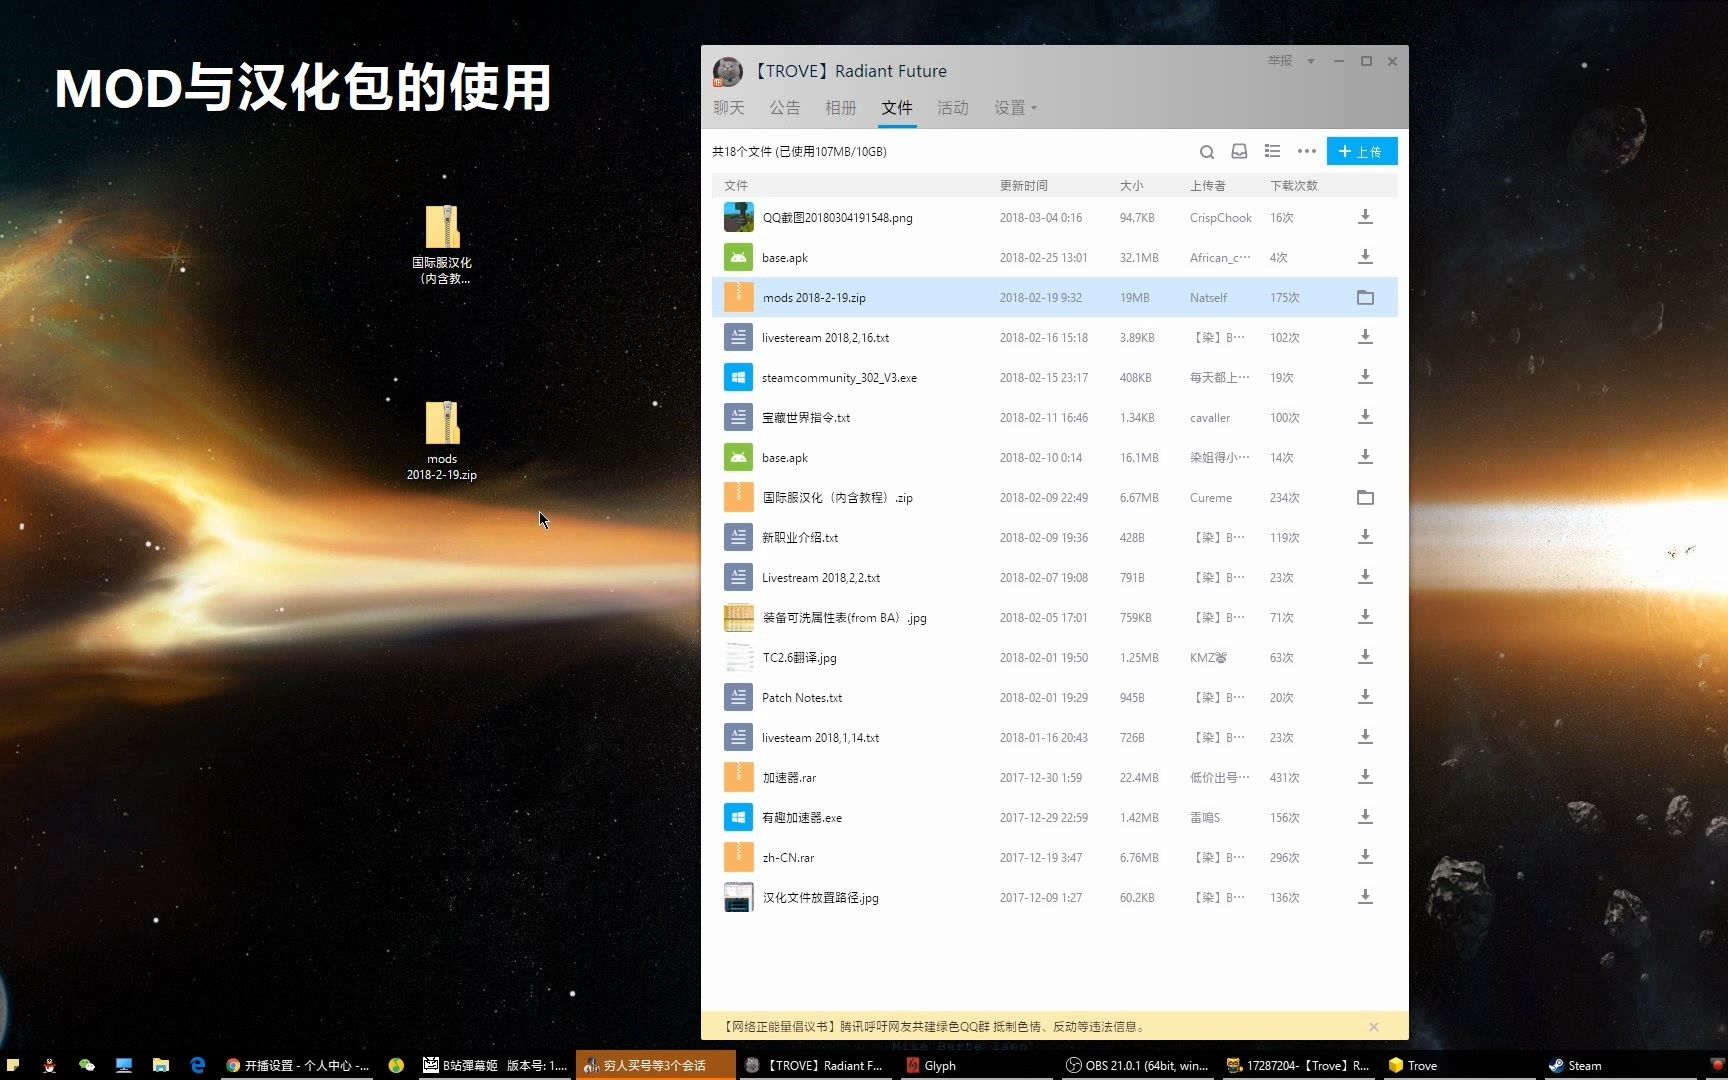Open folder icon for mods 2018-2-19.zip row
The image size is (1728, 1080).
click(x=1365, y=297)
